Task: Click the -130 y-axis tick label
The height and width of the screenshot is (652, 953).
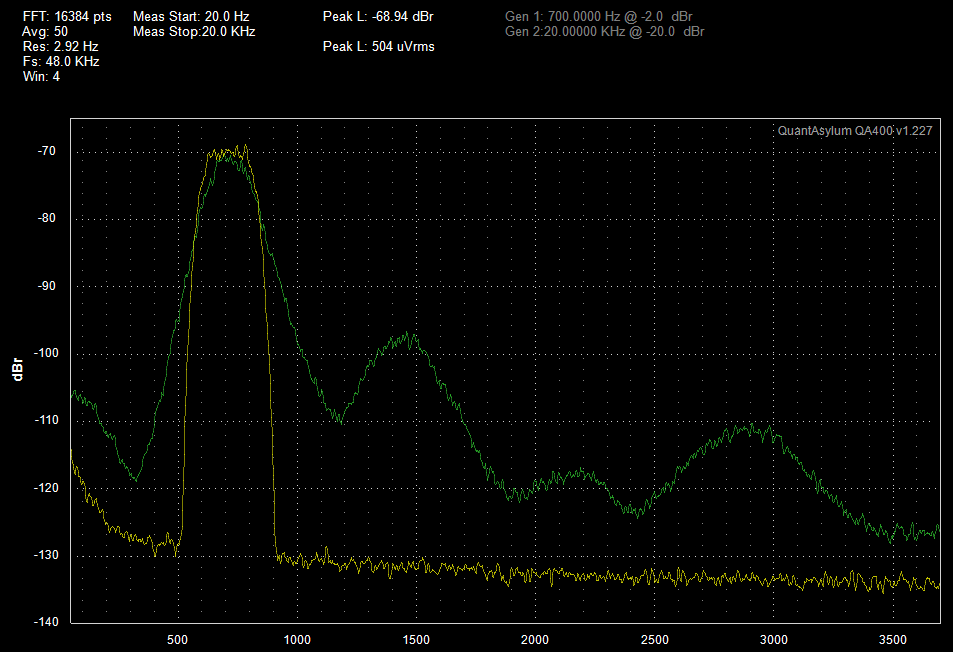Action: pyautogui.click(x=46, y=555)
